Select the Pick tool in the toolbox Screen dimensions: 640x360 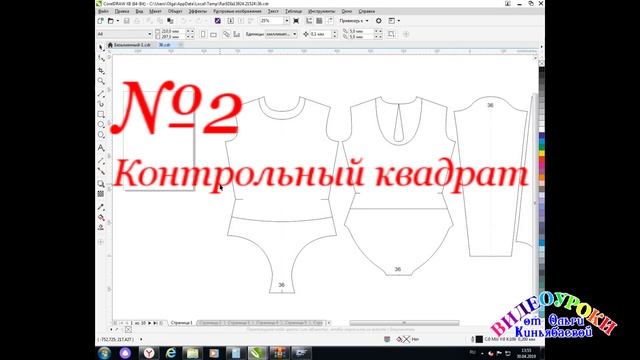click(x=101, y=48)
